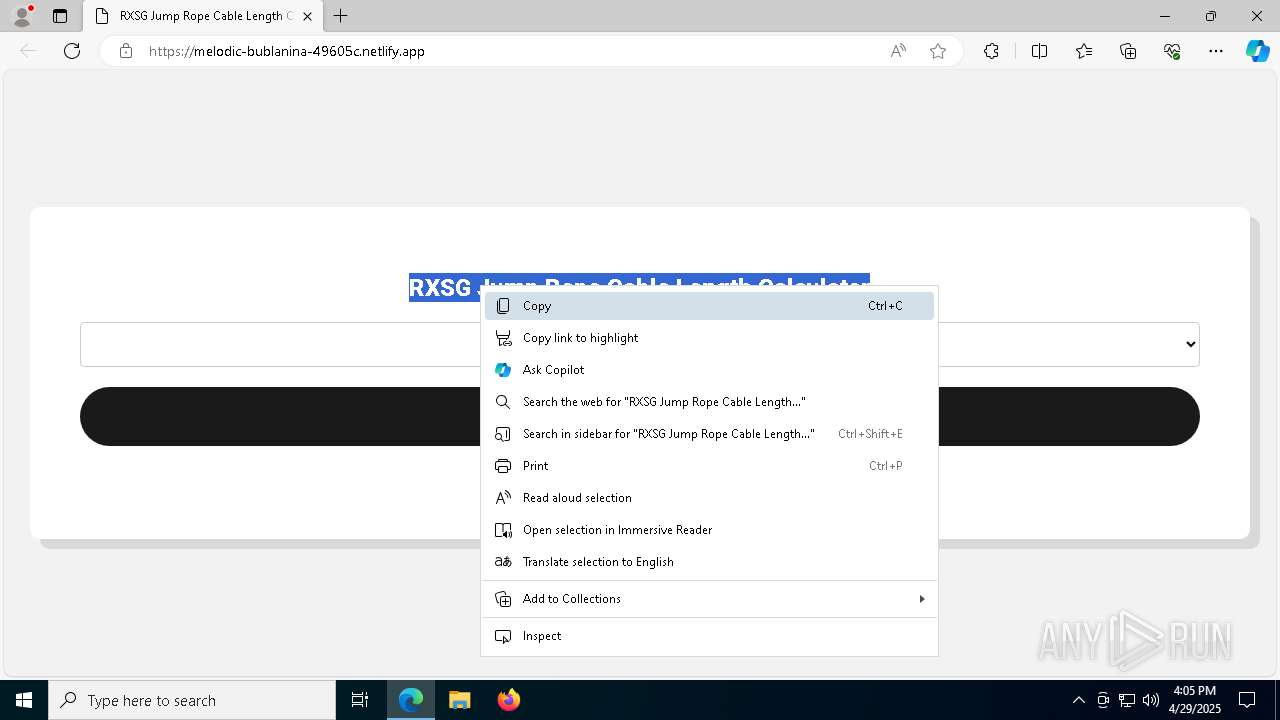Open Task View on the taskbar

[360, 700]
